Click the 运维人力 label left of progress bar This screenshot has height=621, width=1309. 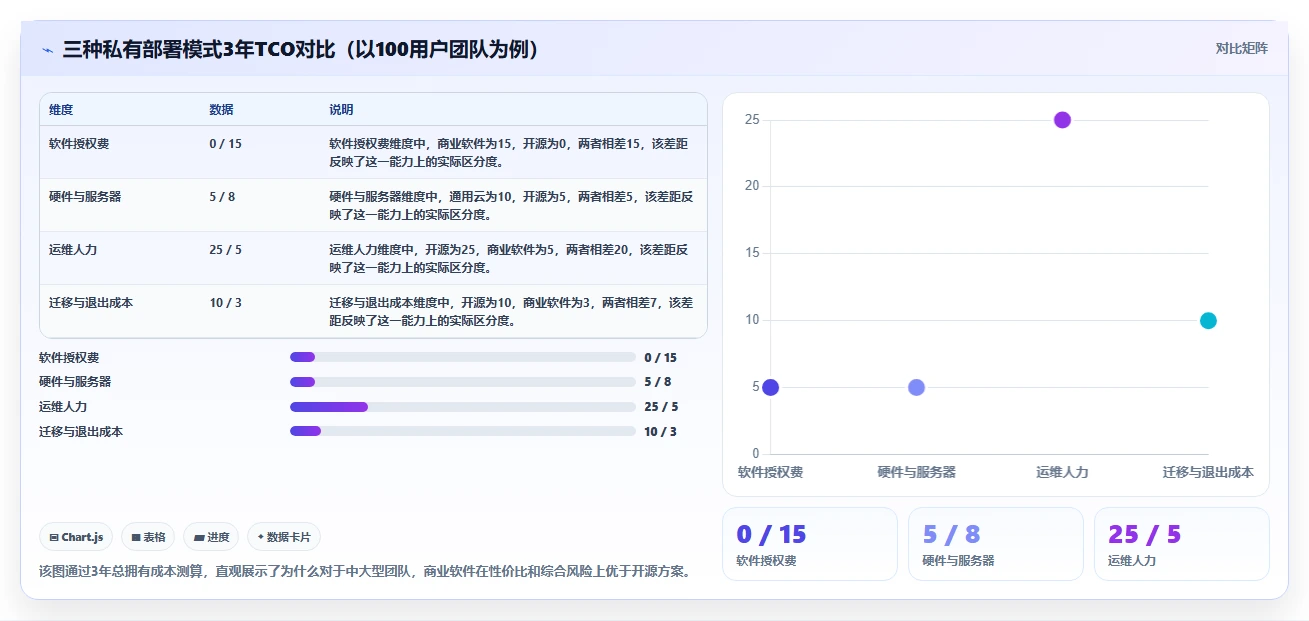point(63,407)
